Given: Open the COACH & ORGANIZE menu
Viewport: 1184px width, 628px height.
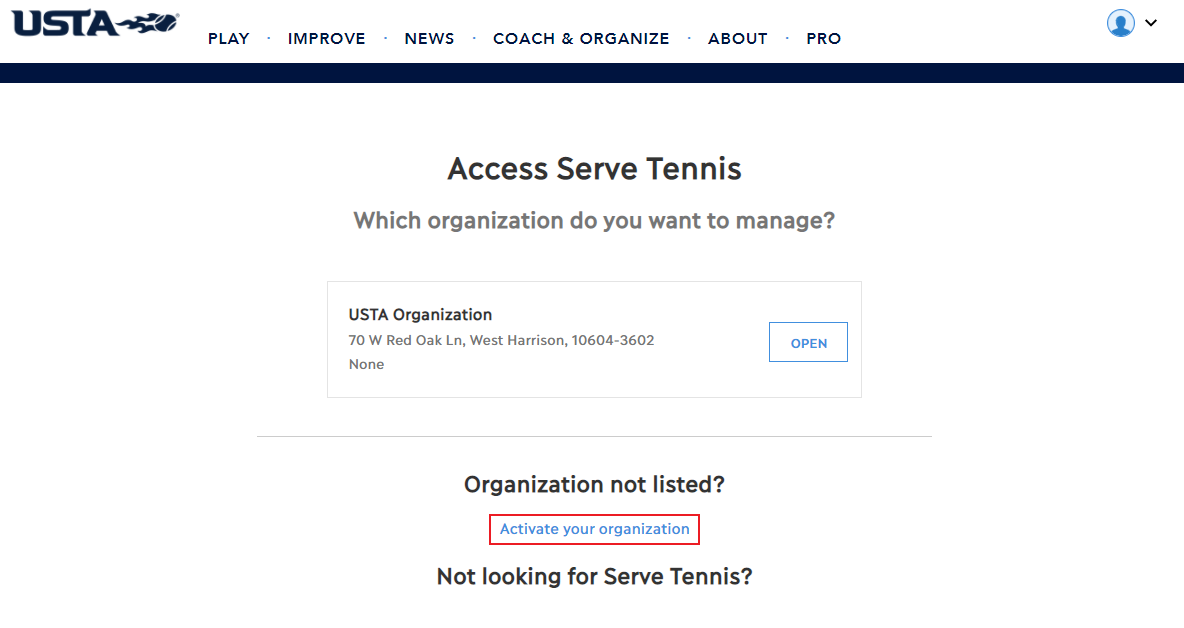Looking at the screenshot, I should tap(581, 38).
